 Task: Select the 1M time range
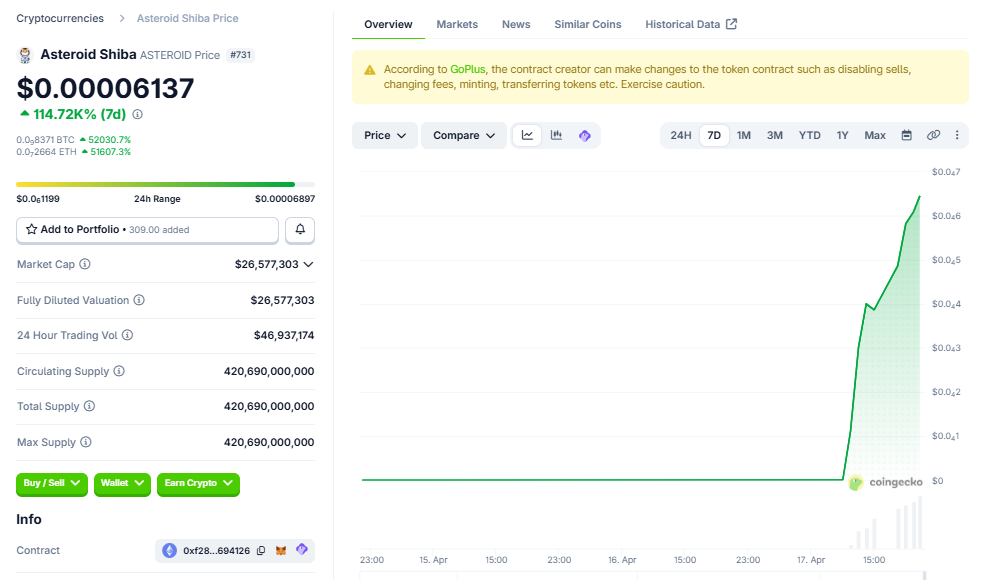click(744, 135)
